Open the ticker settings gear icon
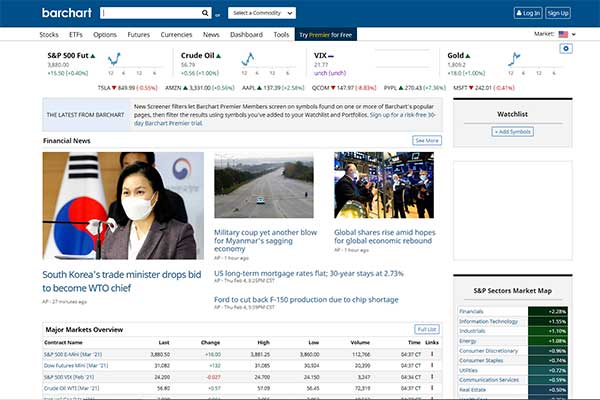 coord(566,49)
